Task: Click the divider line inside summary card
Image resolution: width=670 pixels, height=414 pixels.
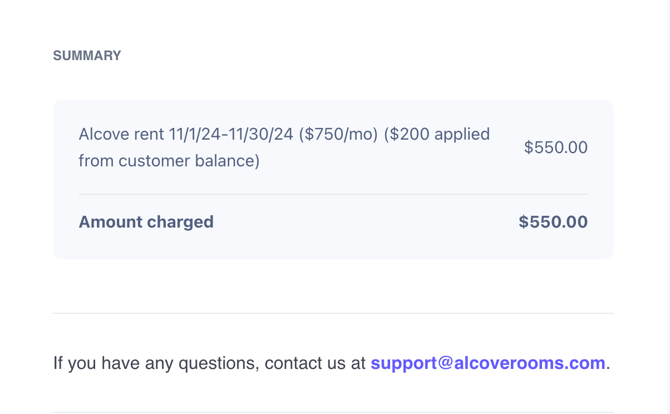Action: point(333,194)
